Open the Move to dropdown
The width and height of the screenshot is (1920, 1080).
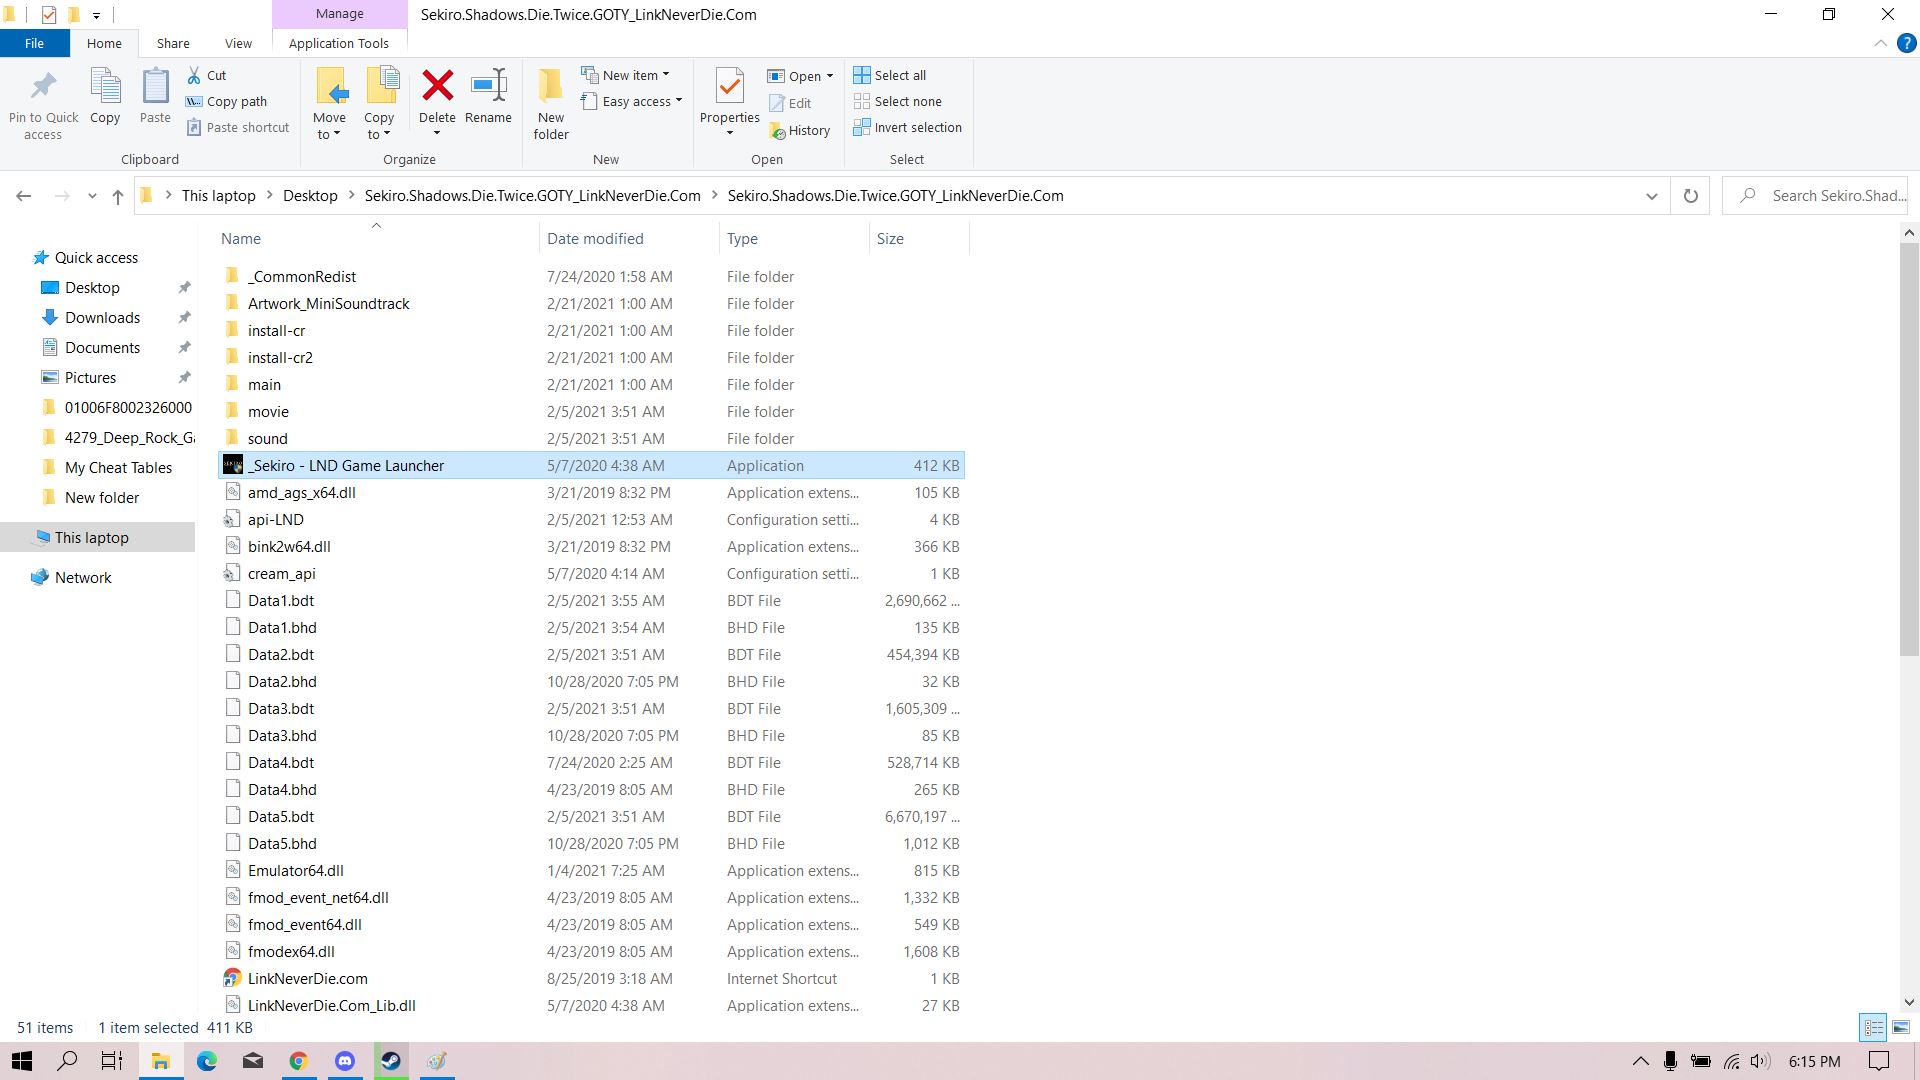pyautogui.click(x=329, y=126)
